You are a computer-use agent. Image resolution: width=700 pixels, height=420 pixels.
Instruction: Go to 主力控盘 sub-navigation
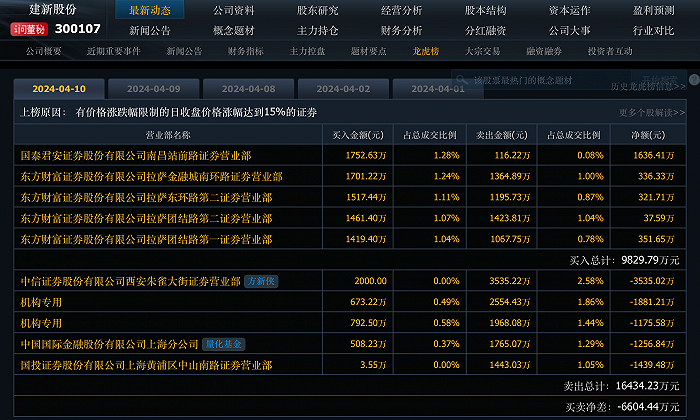[307, 51]
